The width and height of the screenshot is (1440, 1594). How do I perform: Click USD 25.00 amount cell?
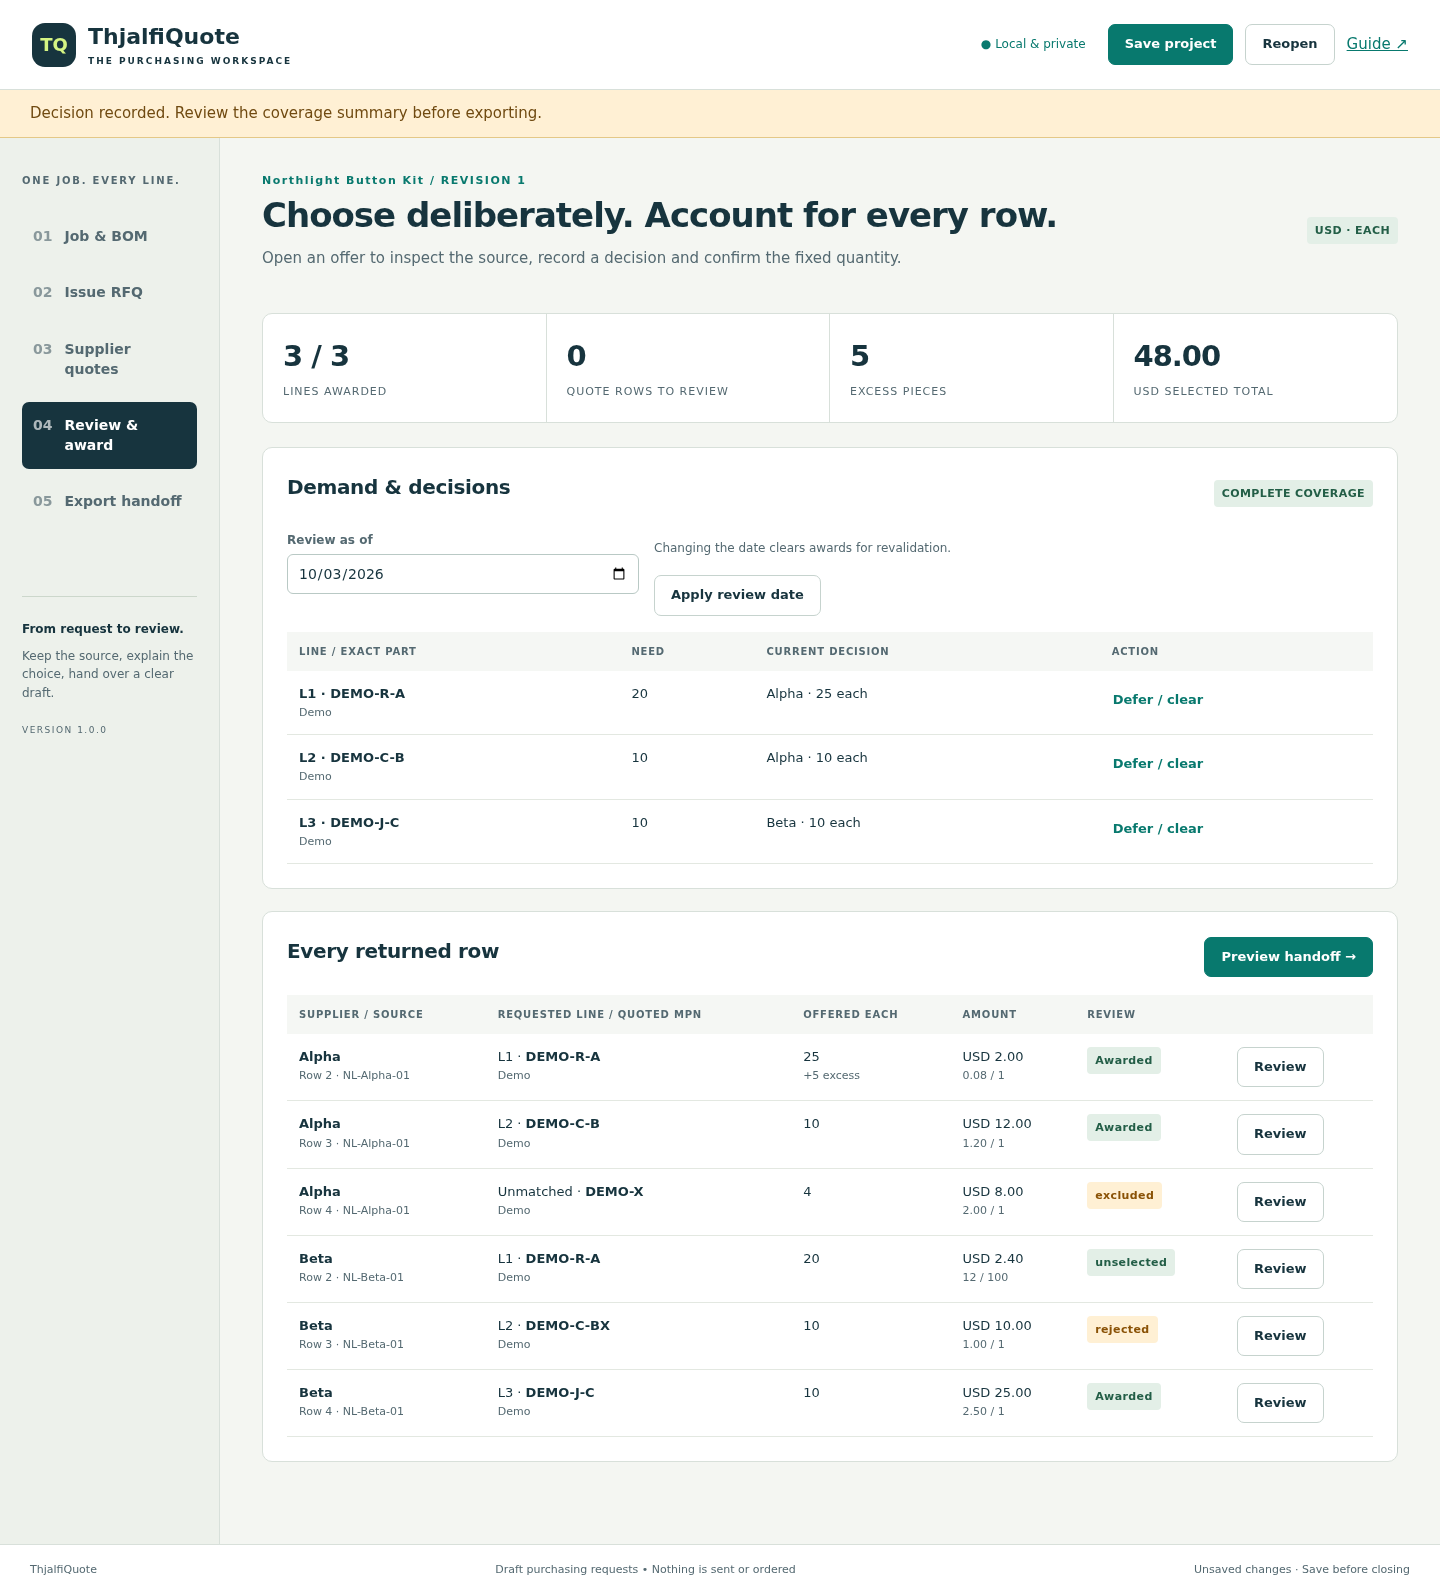pos(997,1393)
